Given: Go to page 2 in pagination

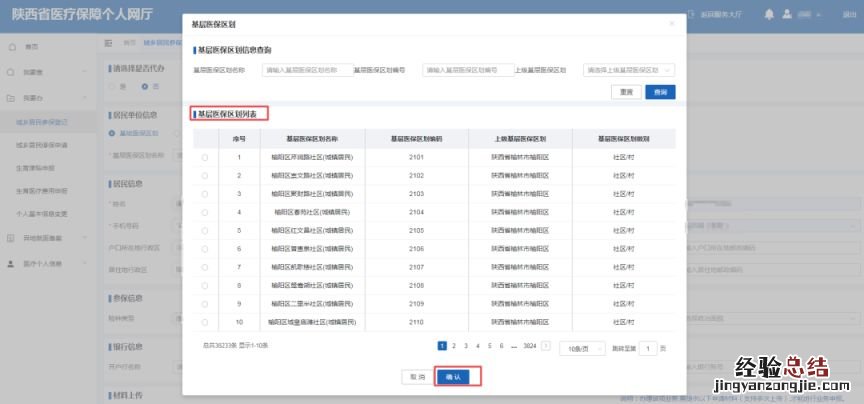Looking at the screenshot, I should pyautogui.click(x=453, y=345).
